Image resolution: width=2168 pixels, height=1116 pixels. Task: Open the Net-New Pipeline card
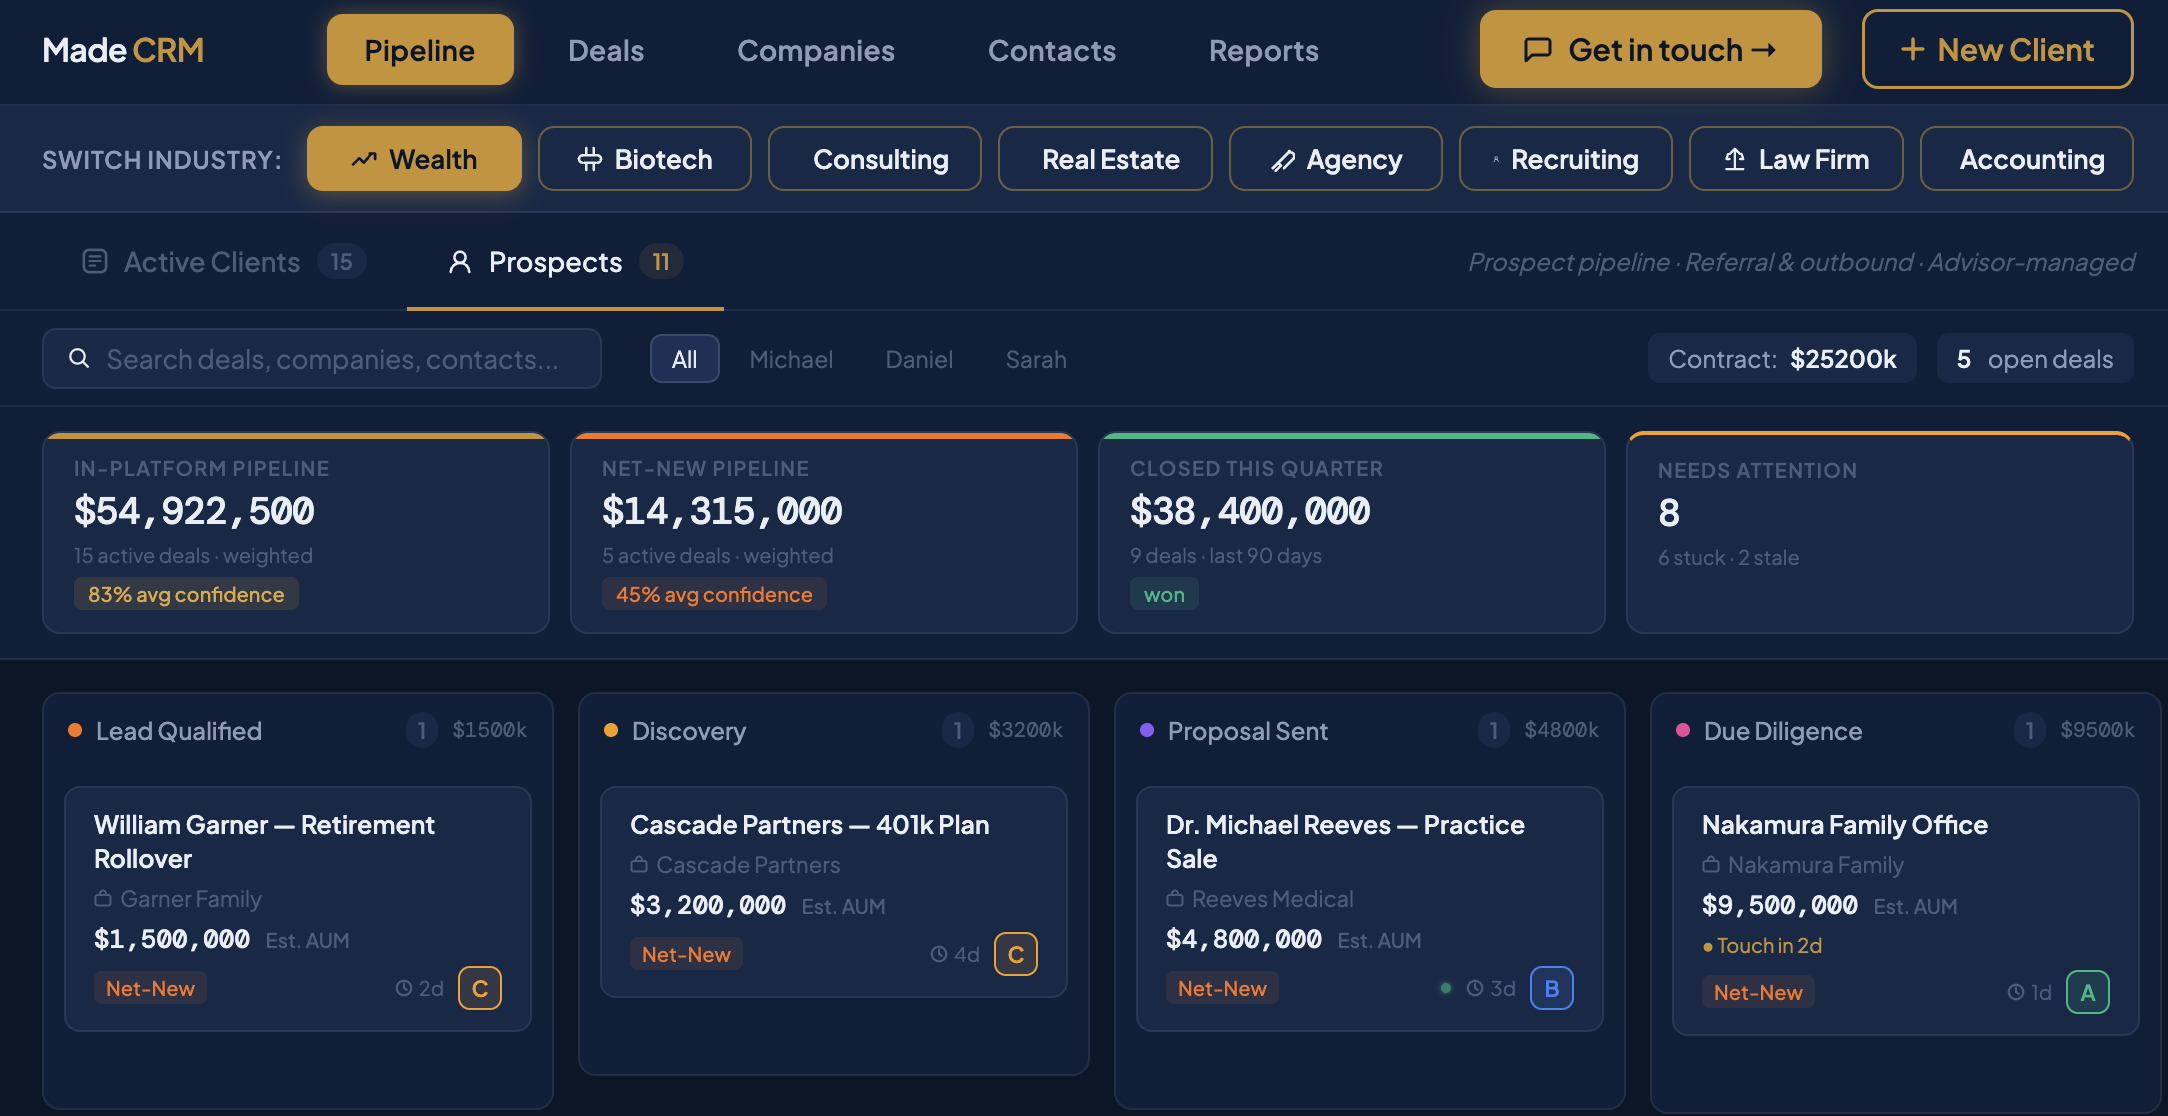pos(824,533)
